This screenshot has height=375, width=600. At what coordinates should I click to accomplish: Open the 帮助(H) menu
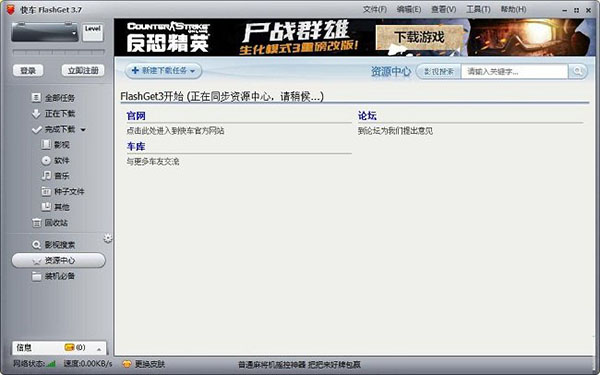pos(514,9)
